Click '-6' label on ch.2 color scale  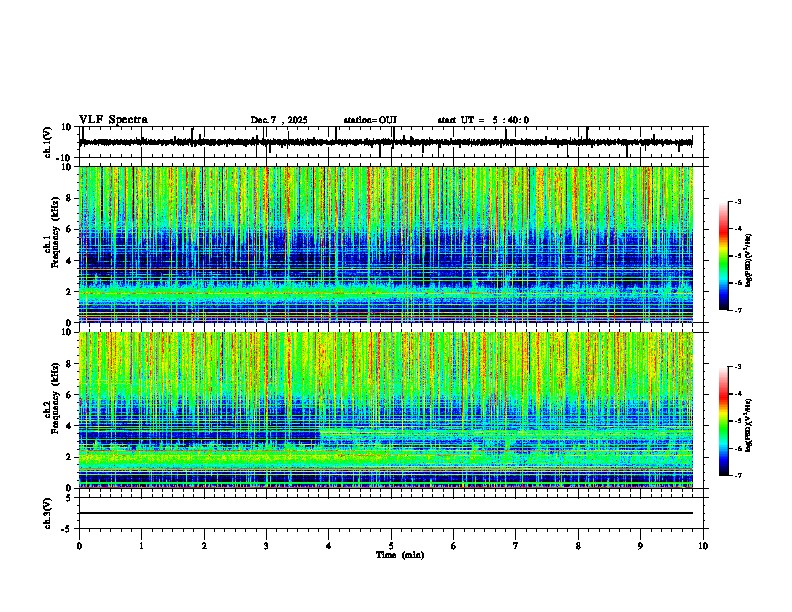point(738,448)
